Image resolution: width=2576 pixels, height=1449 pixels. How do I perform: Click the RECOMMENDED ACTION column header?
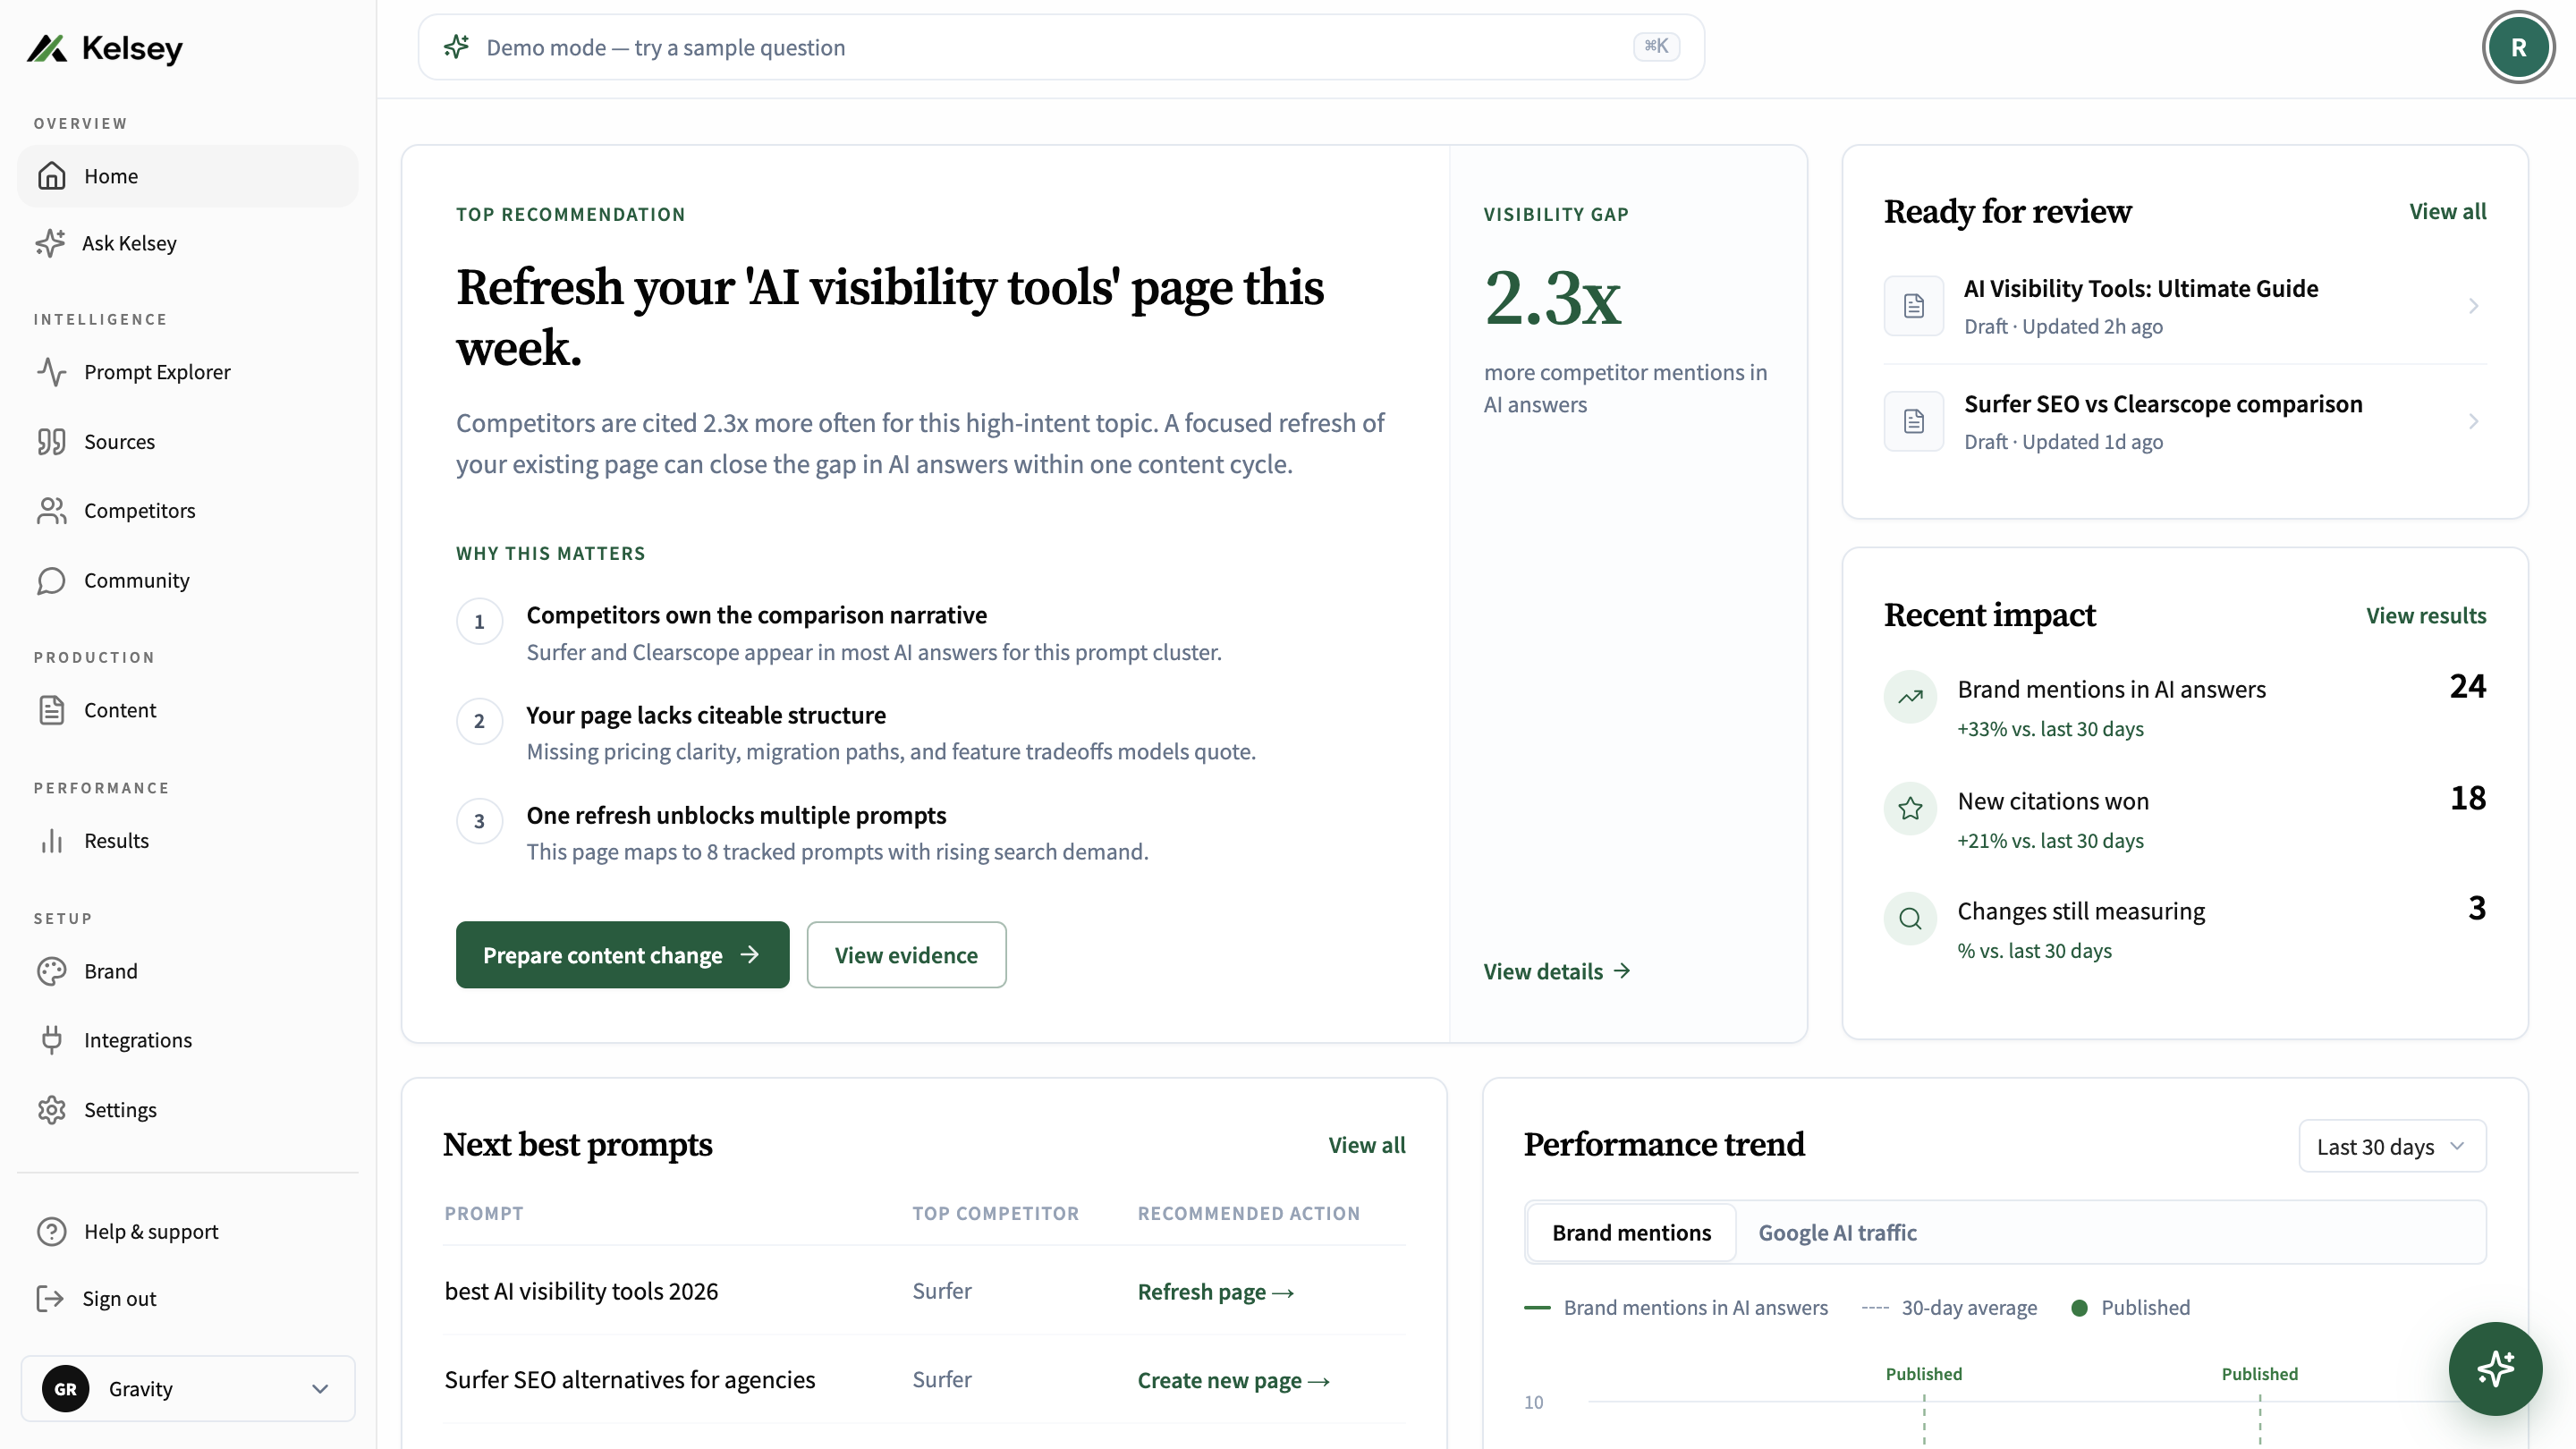(1249, 1213)
